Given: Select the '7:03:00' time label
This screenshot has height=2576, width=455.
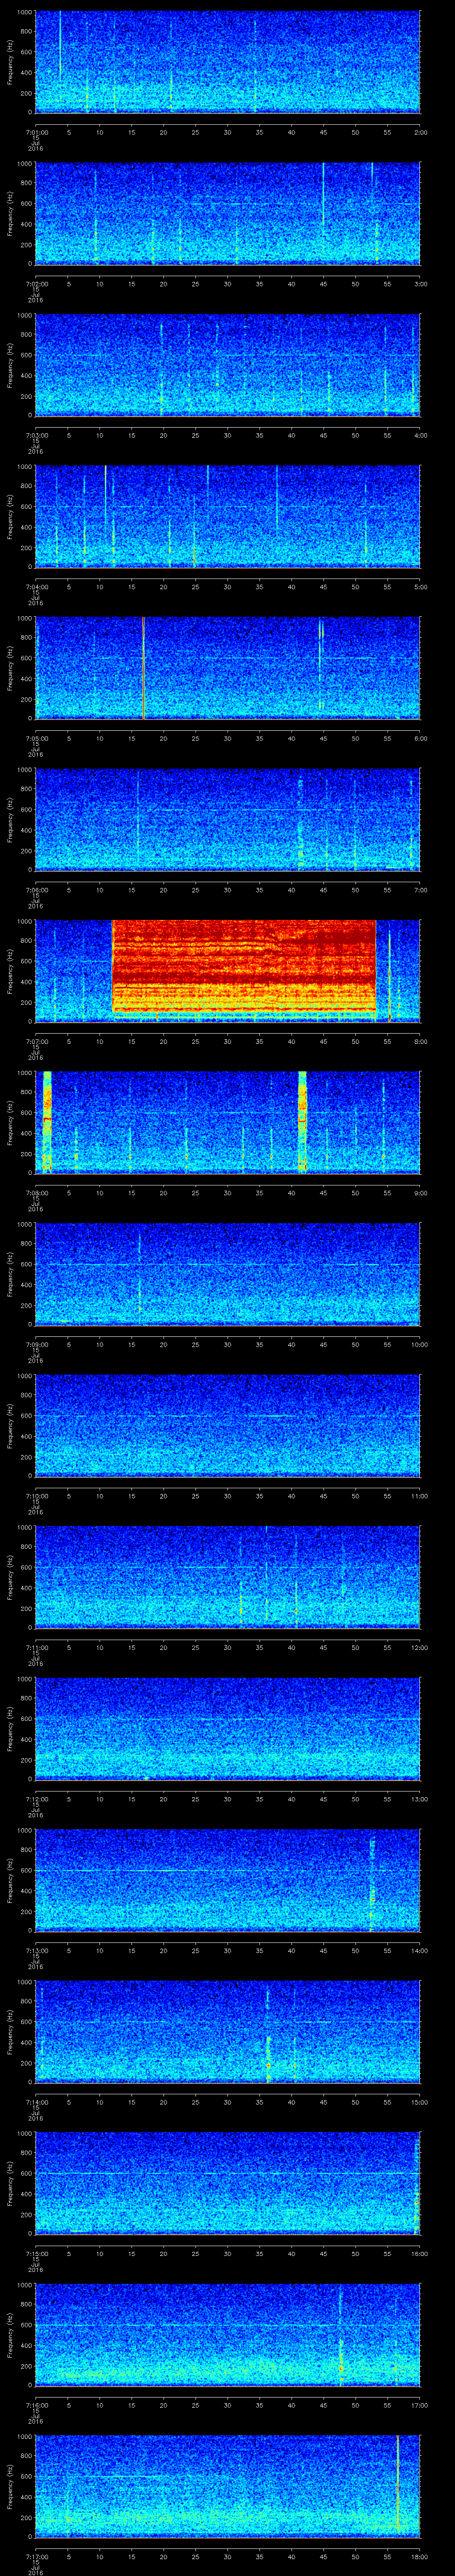Looking at the screenshot, I should click(36, 435).
